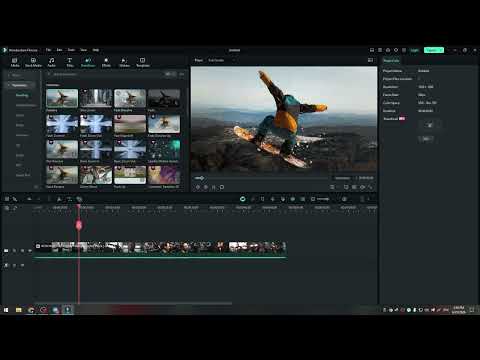The height and width of the screenshot is (360, 480).
Task: Click the Player tab label
Action: [199, 60]
